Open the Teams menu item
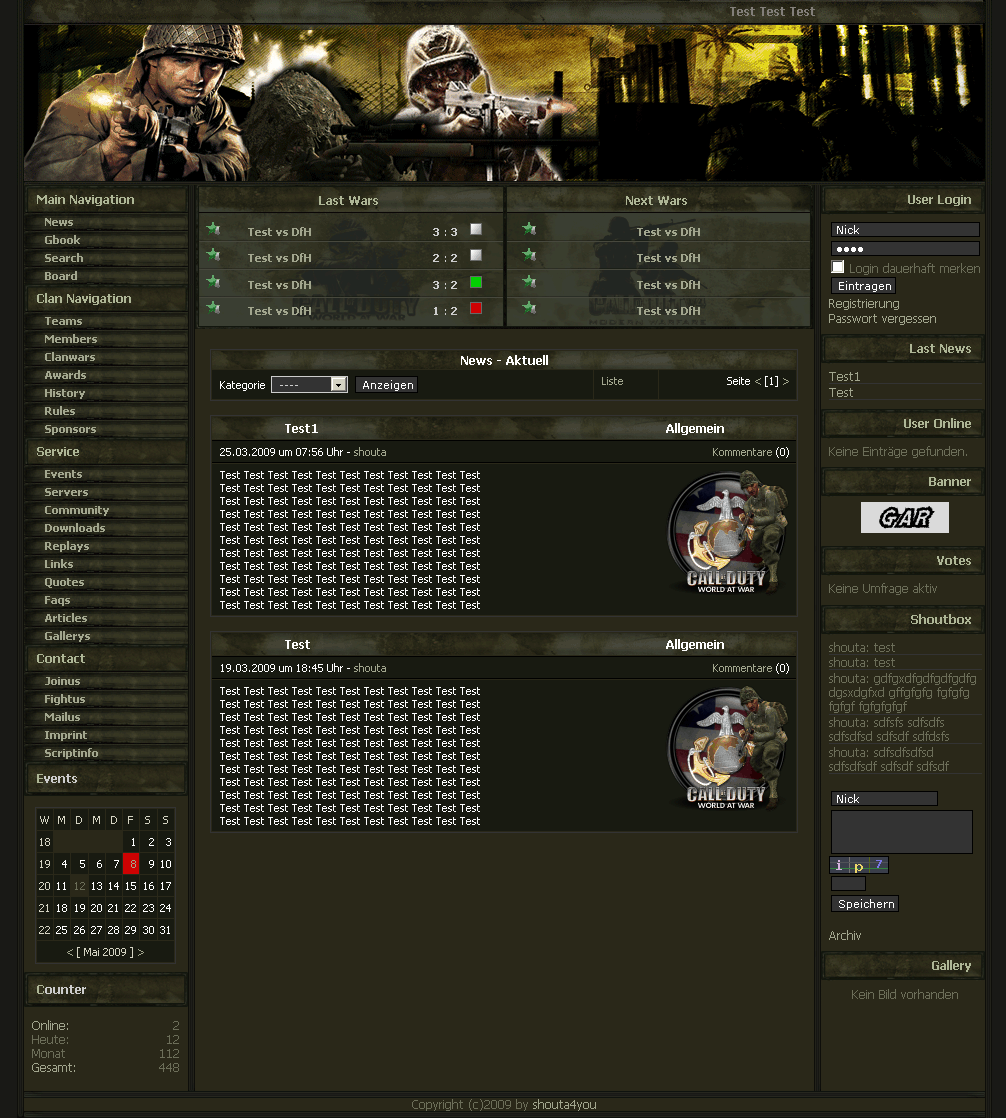The image size is (1006, 1120). point(63,321)
